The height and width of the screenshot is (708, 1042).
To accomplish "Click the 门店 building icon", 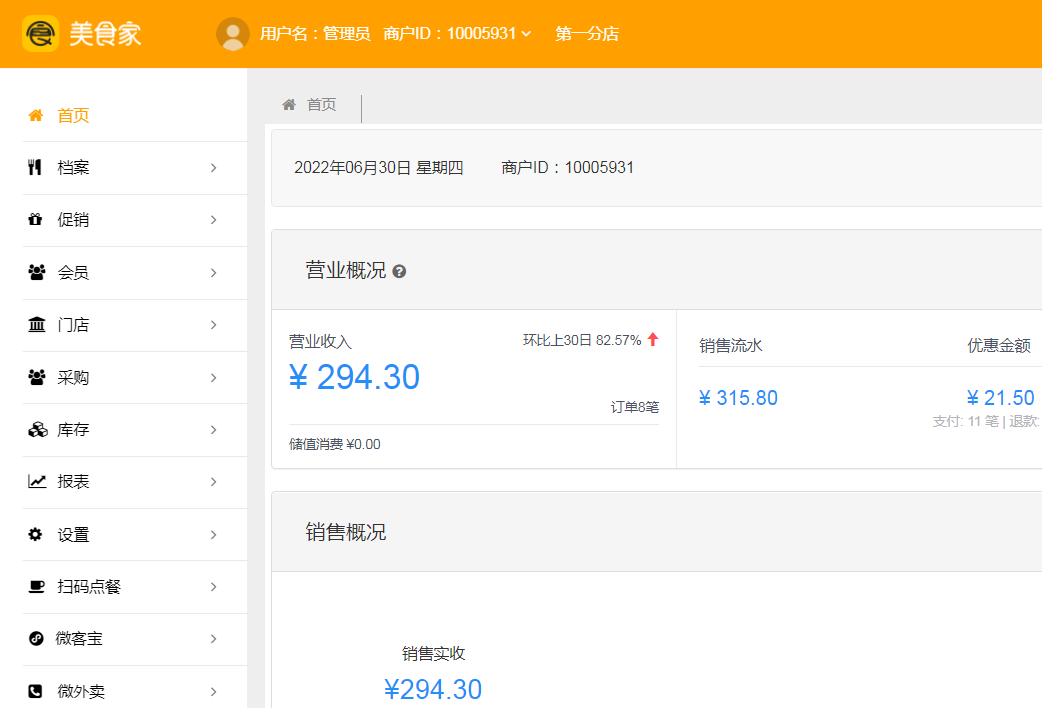I will 36,325.
